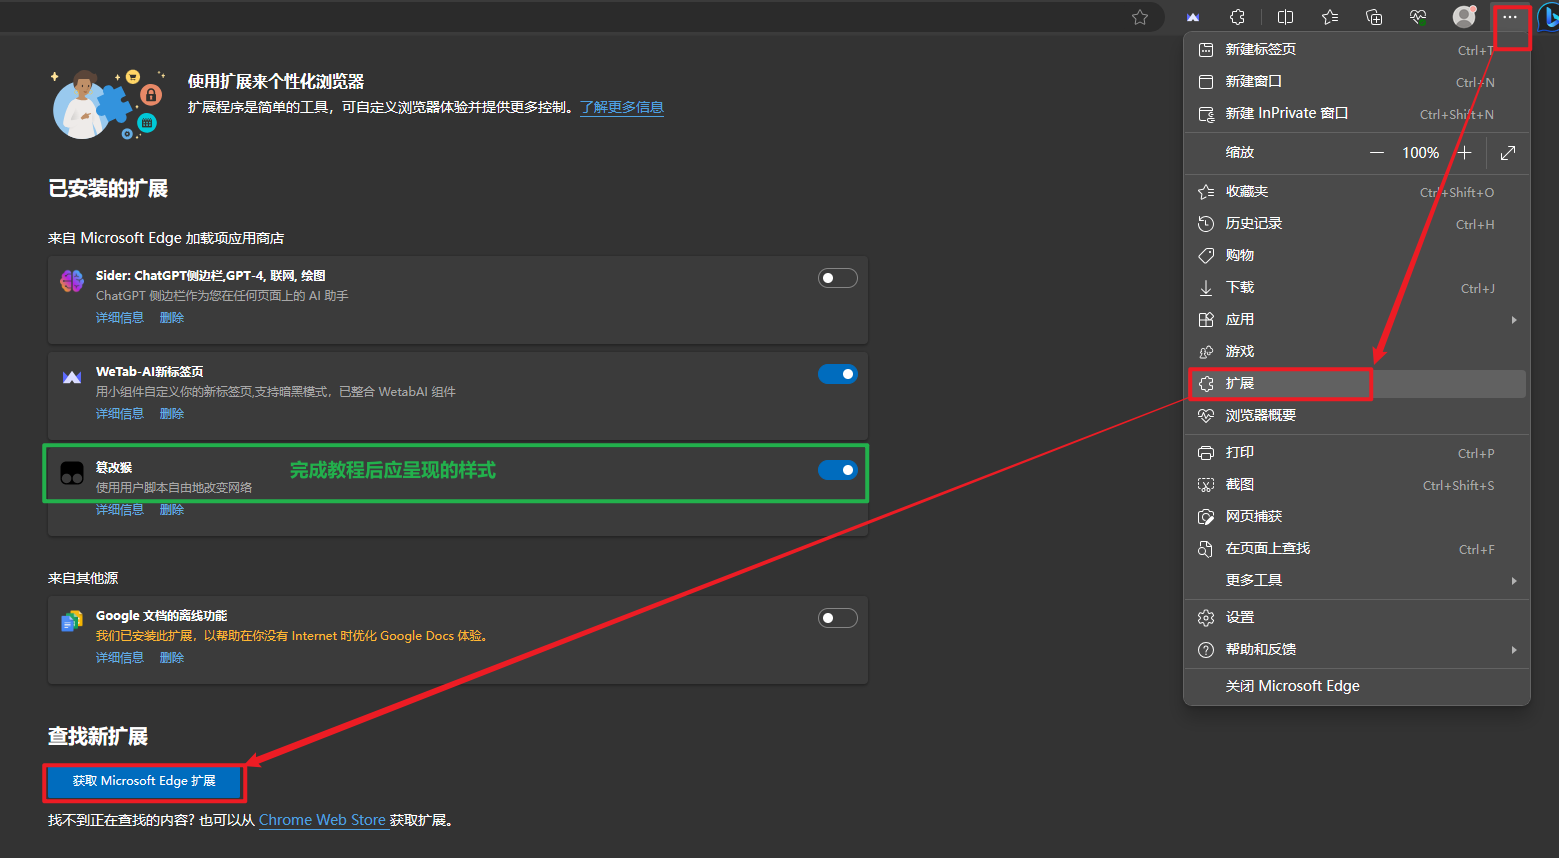The width and height of the screenshot is (1559, 858).
Task: Click the Google Docs offline extension icon
Action: [x=72, y=621]
